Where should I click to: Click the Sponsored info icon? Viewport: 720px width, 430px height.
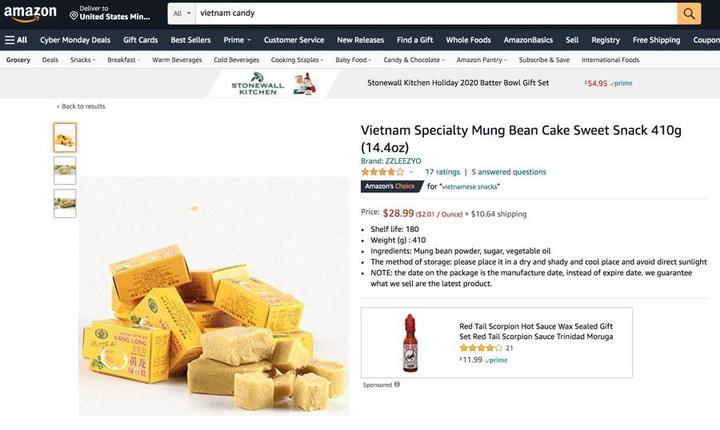(397, 384)
